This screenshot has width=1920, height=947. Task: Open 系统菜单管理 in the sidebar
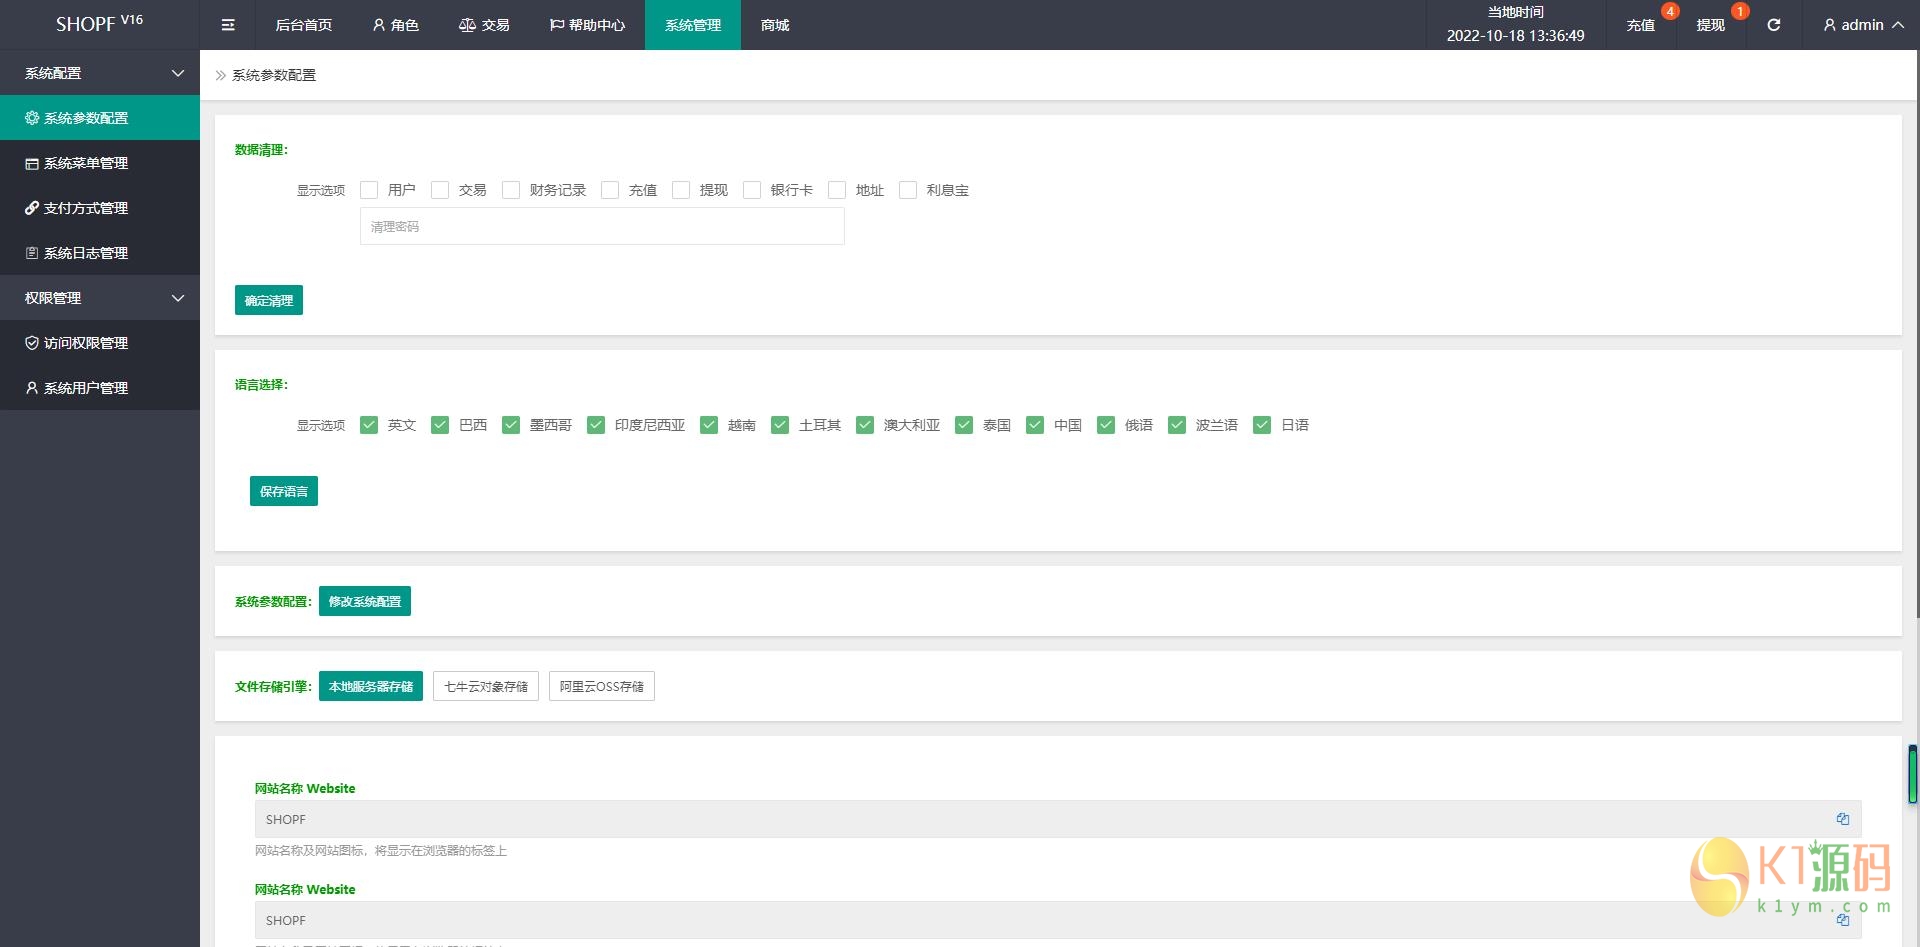[100, 163]
